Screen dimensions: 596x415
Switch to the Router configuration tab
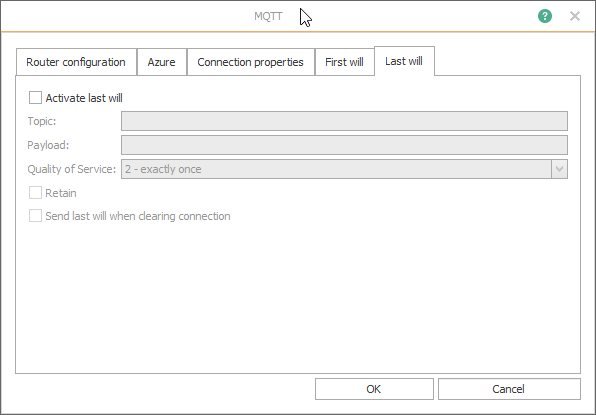[x=76, y=62]
